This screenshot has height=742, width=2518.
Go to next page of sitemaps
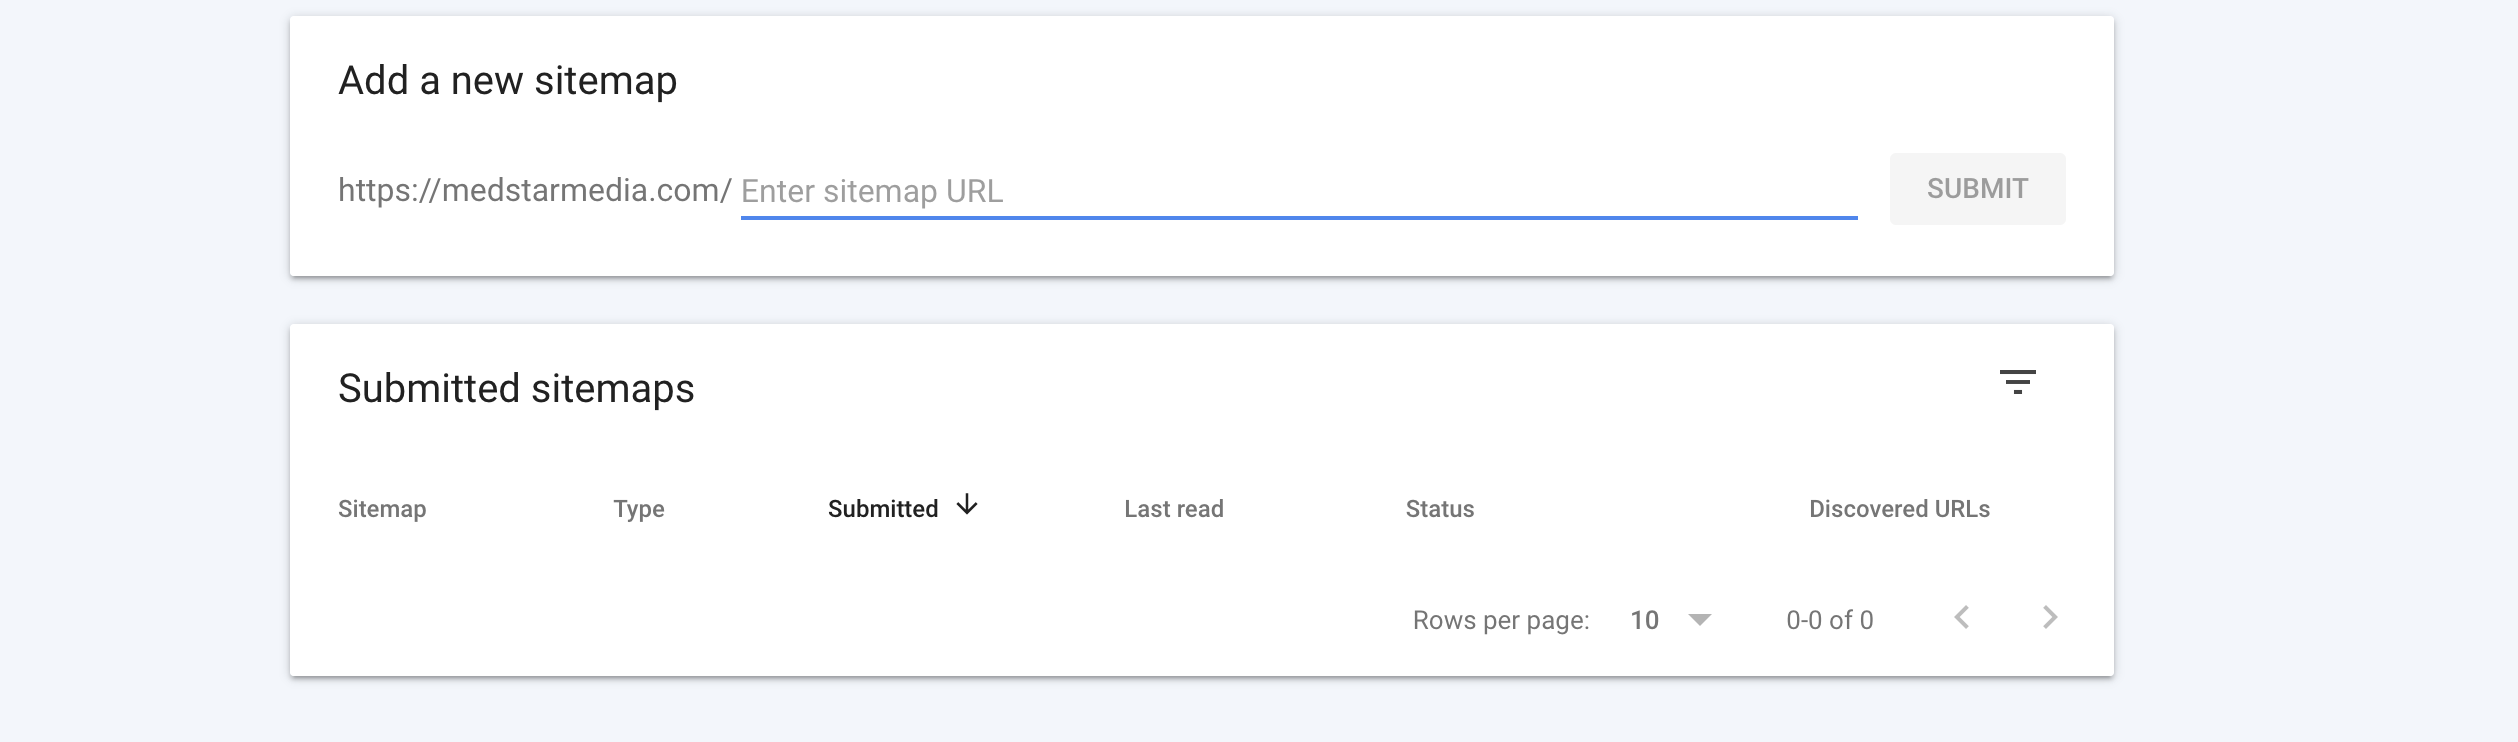(2049, 618)
